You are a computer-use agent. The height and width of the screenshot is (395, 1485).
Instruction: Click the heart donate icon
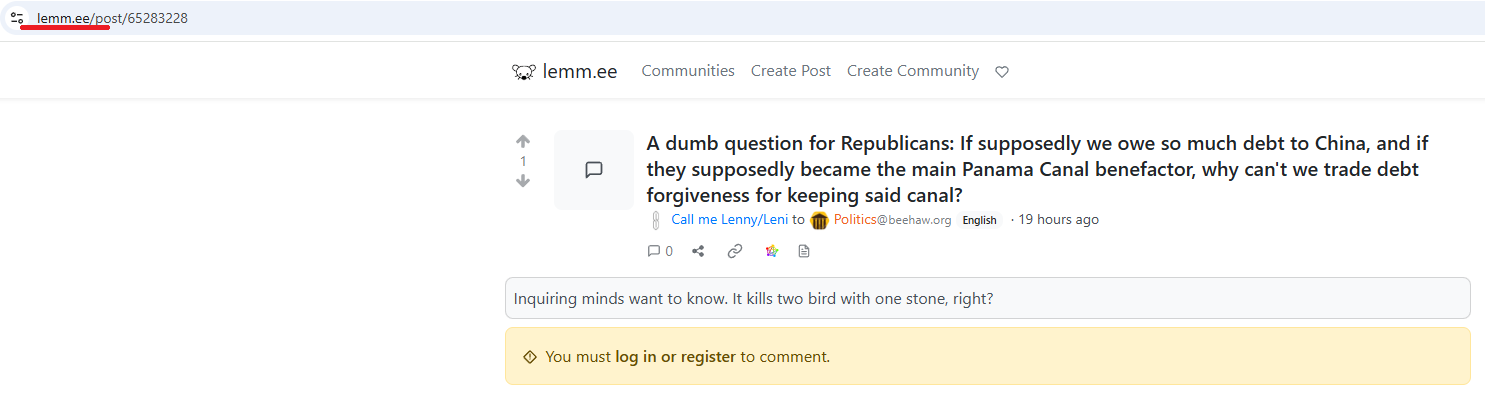click(1002, 72)
